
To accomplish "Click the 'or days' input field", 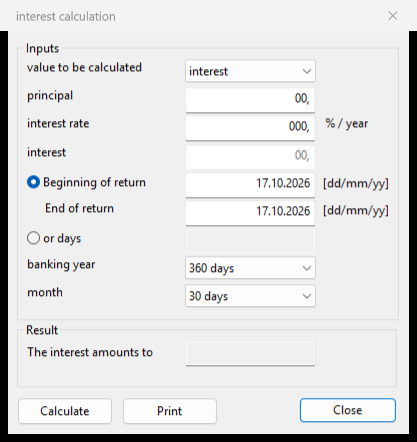I will click(x=250, y=241).
